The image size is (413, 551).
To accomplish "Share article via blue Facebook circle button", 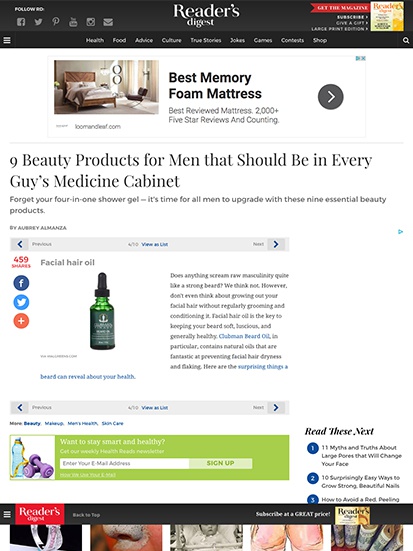I will [x=21, y=283].
